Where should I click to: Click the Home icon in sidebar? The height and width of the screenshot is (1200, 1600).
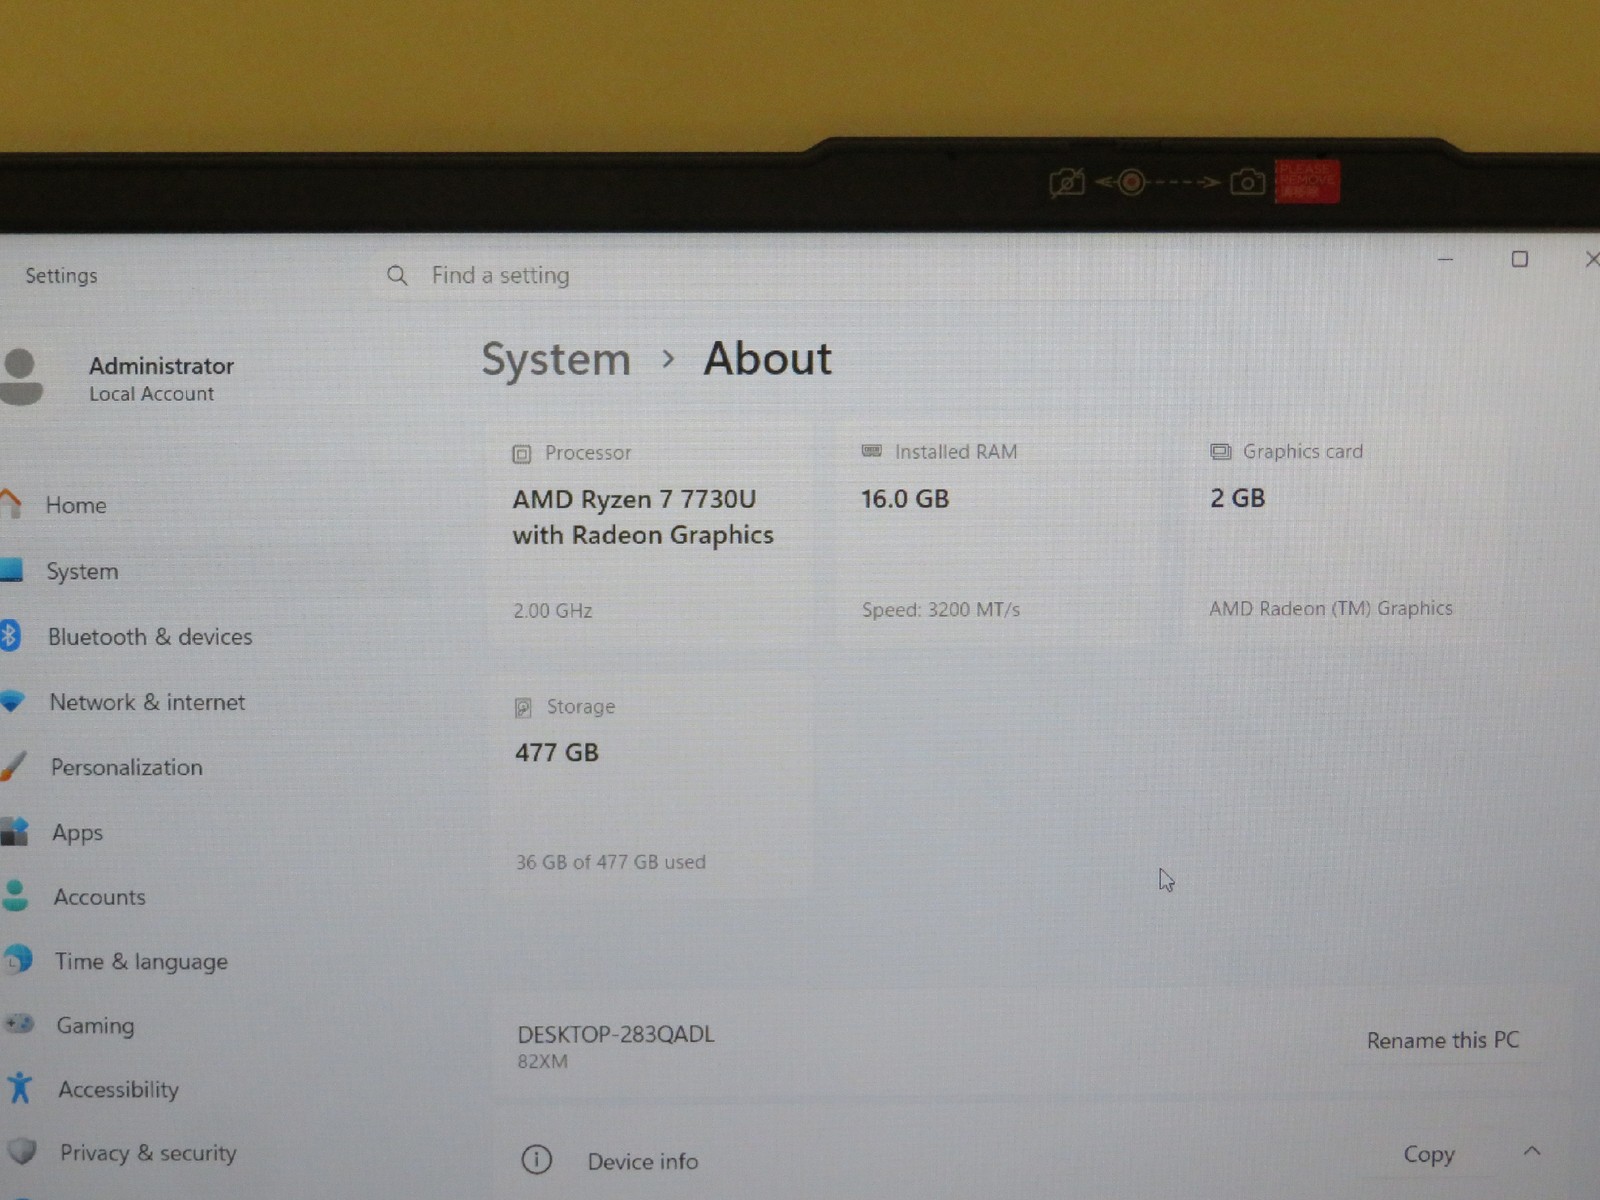tap(10, 504)
